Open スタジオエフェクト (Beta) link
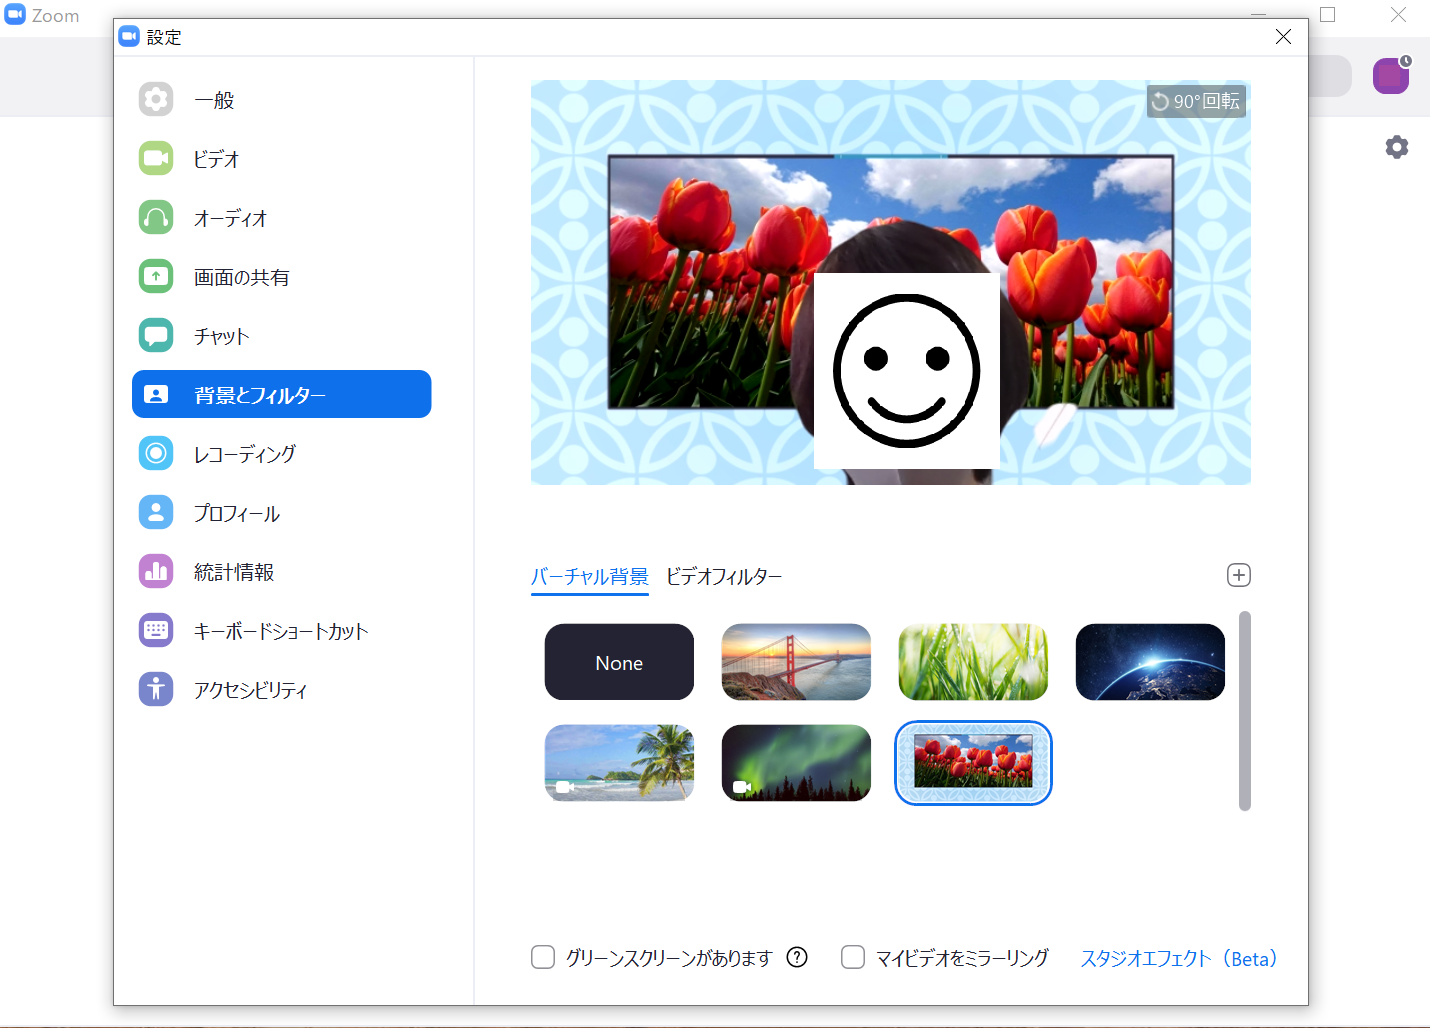 (1179, 958)
